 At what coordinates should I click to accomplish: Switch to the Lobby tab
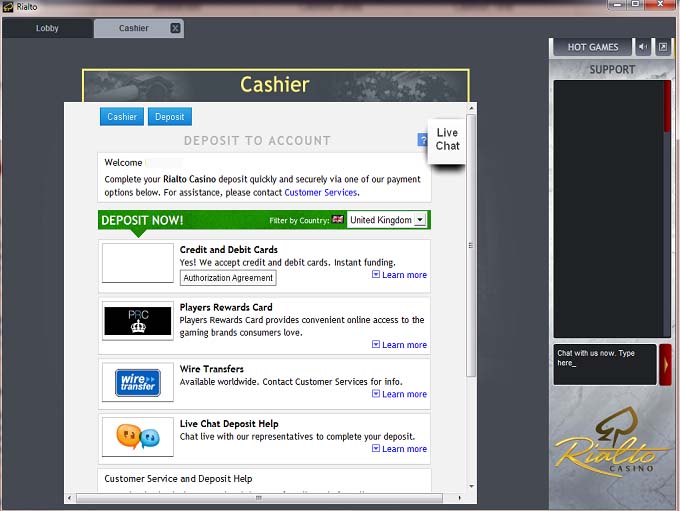pyautogui.click(x=47, y=28)
